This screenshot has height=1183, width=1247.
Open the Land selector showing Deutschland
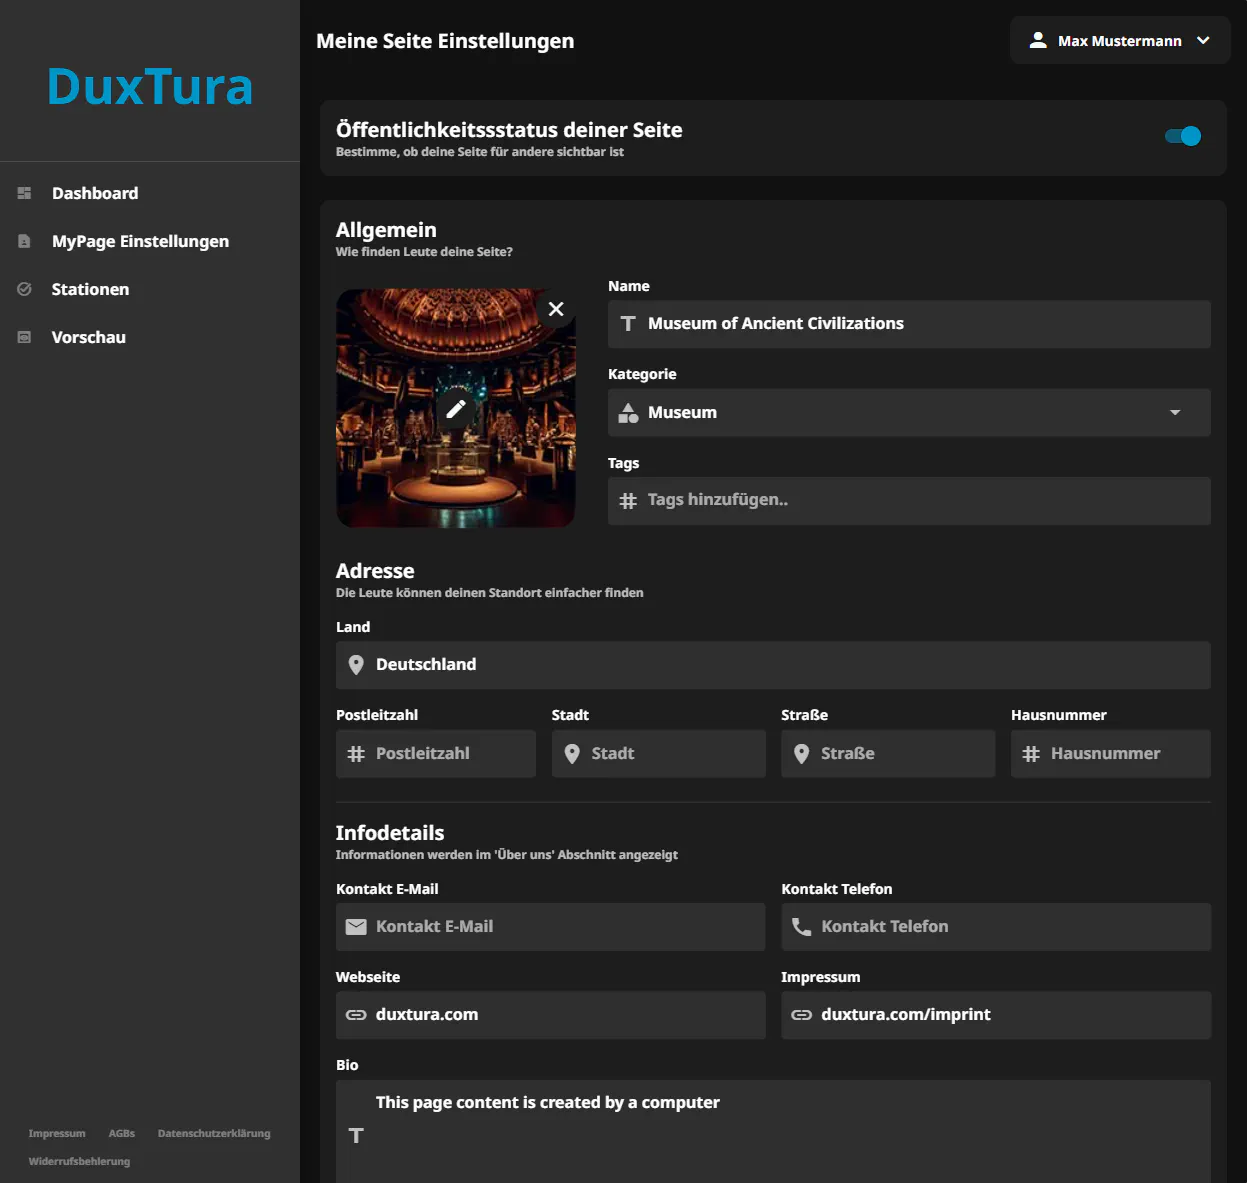click(x=773, y=664)
